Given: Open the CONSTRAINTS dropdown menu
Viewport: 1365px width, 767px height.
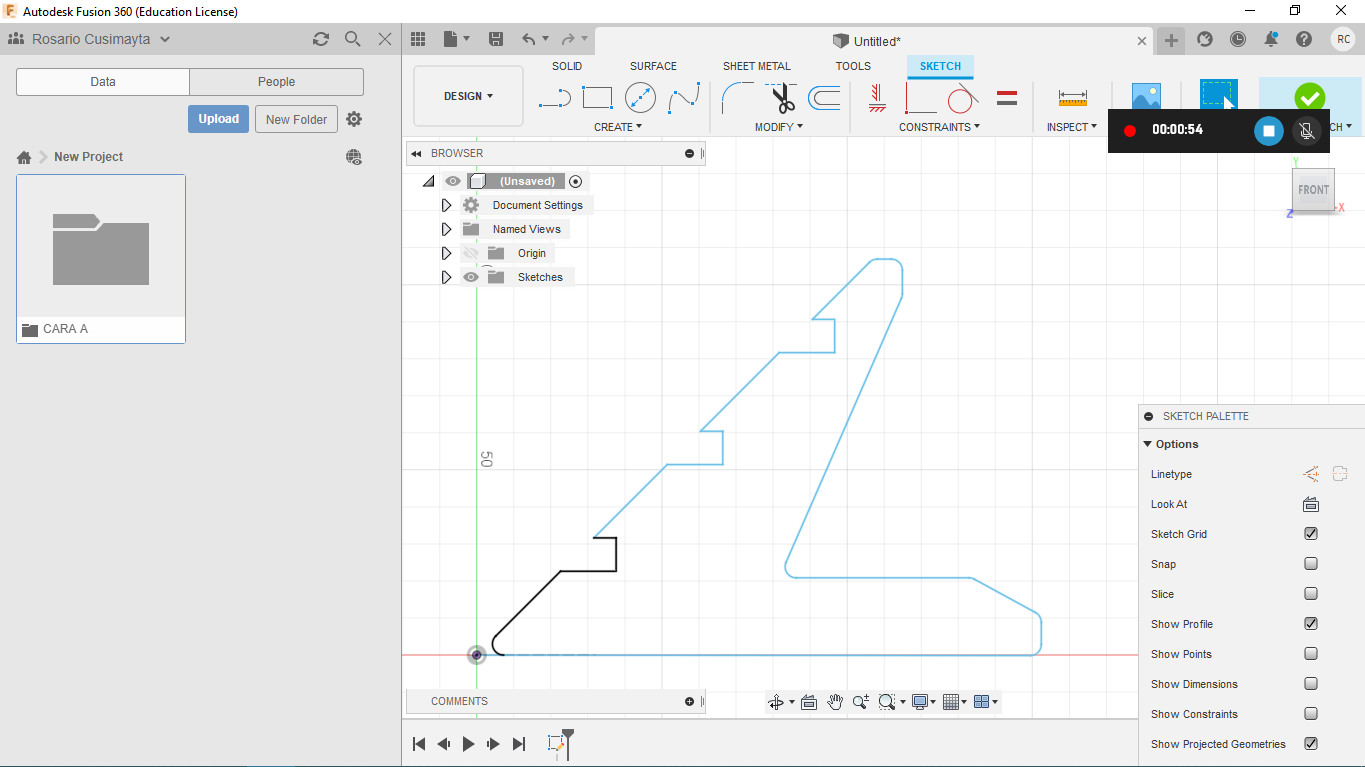Looking at the screenshot, I should coord(939,127).
